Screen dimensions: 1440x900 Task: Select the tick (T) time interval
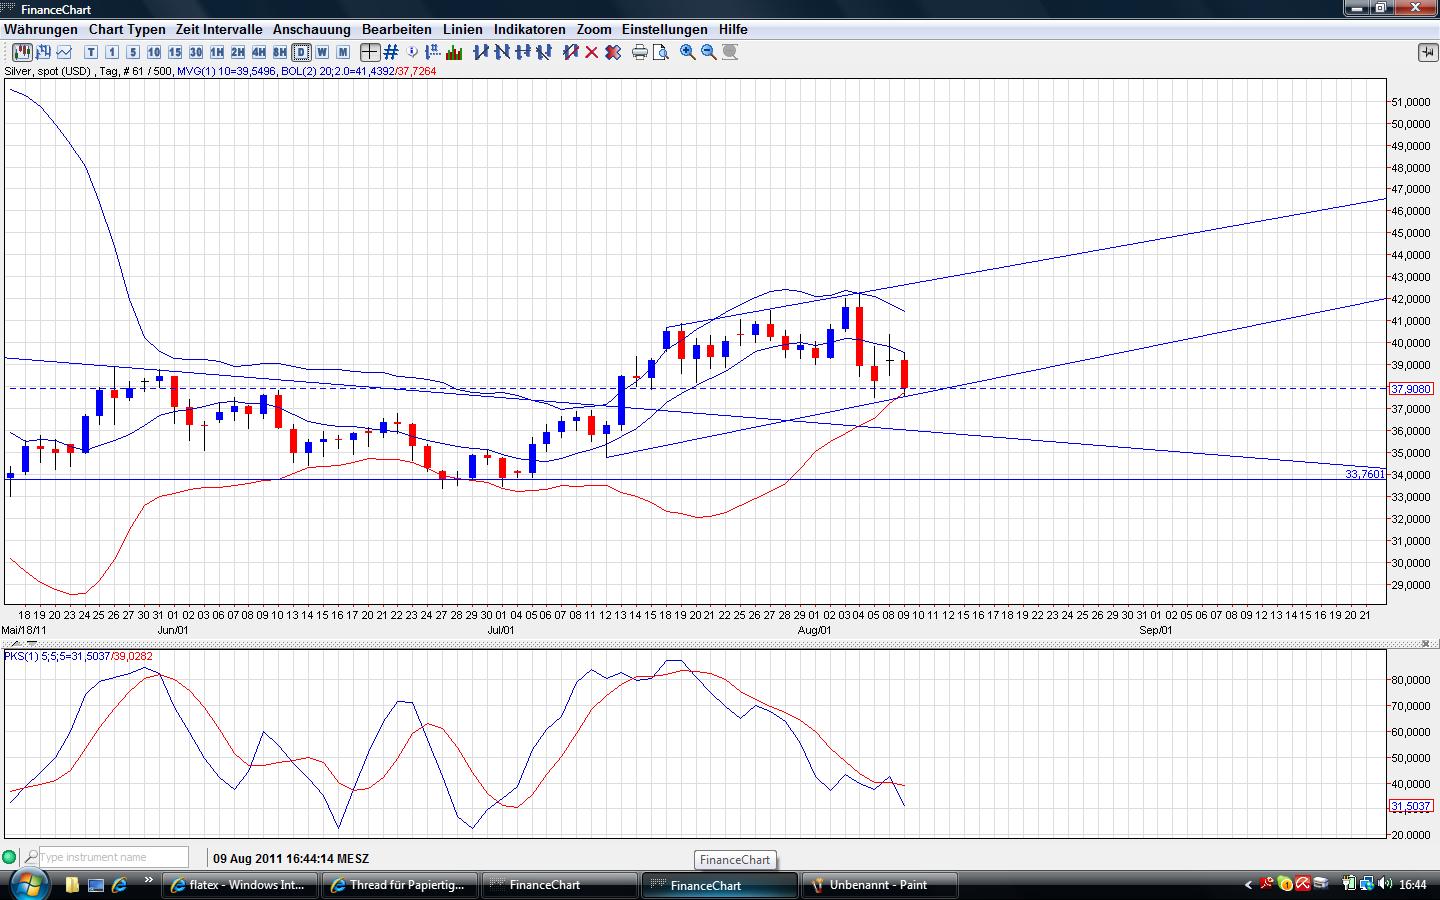[91, 52]
